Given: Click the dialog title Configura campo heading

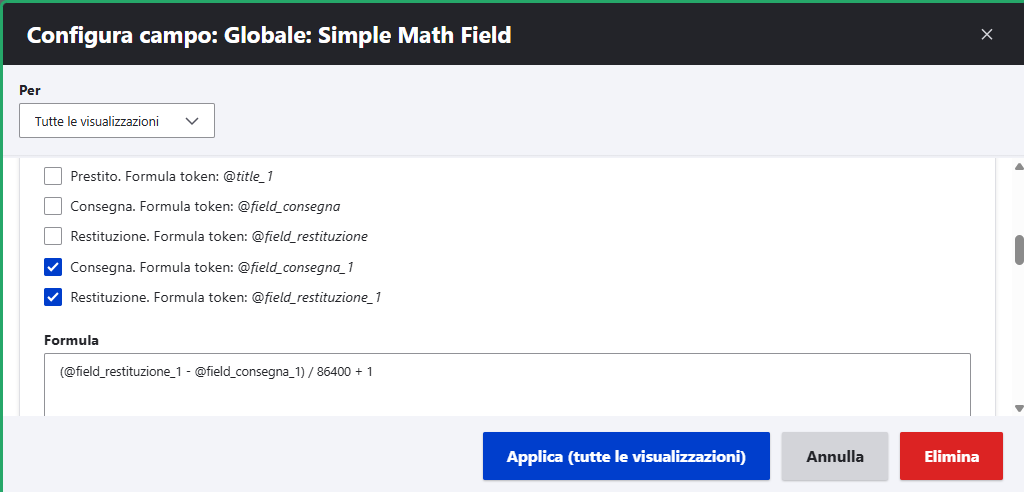Looking at the screenshot, I should [269, 36].
